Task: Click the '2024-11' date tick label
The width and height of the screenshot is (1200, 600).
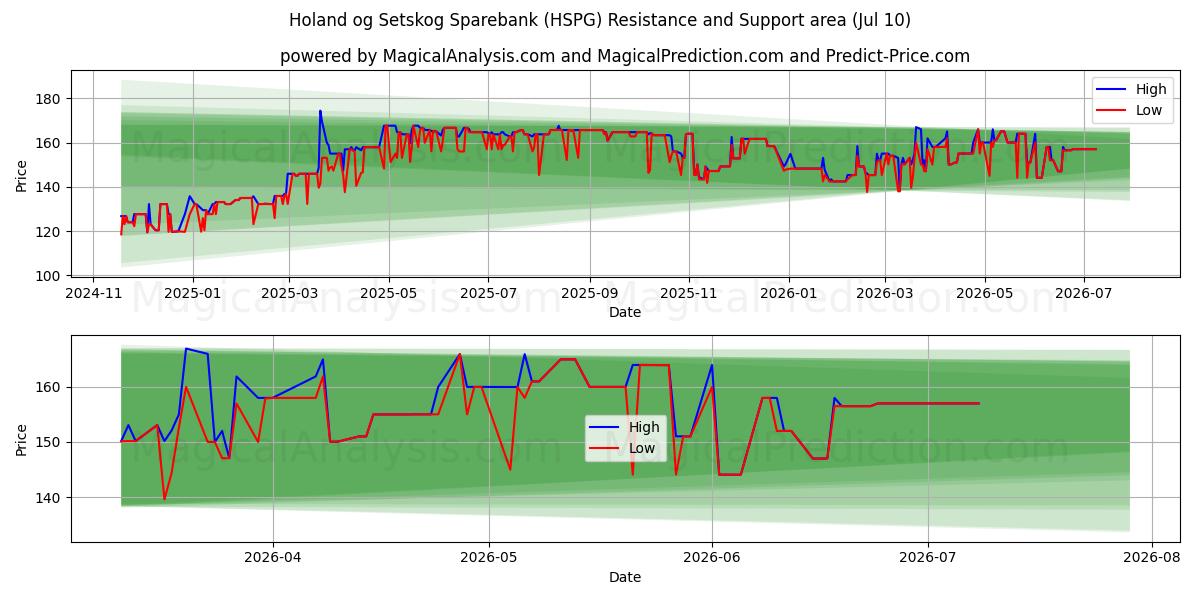Action: coord(93,294)
